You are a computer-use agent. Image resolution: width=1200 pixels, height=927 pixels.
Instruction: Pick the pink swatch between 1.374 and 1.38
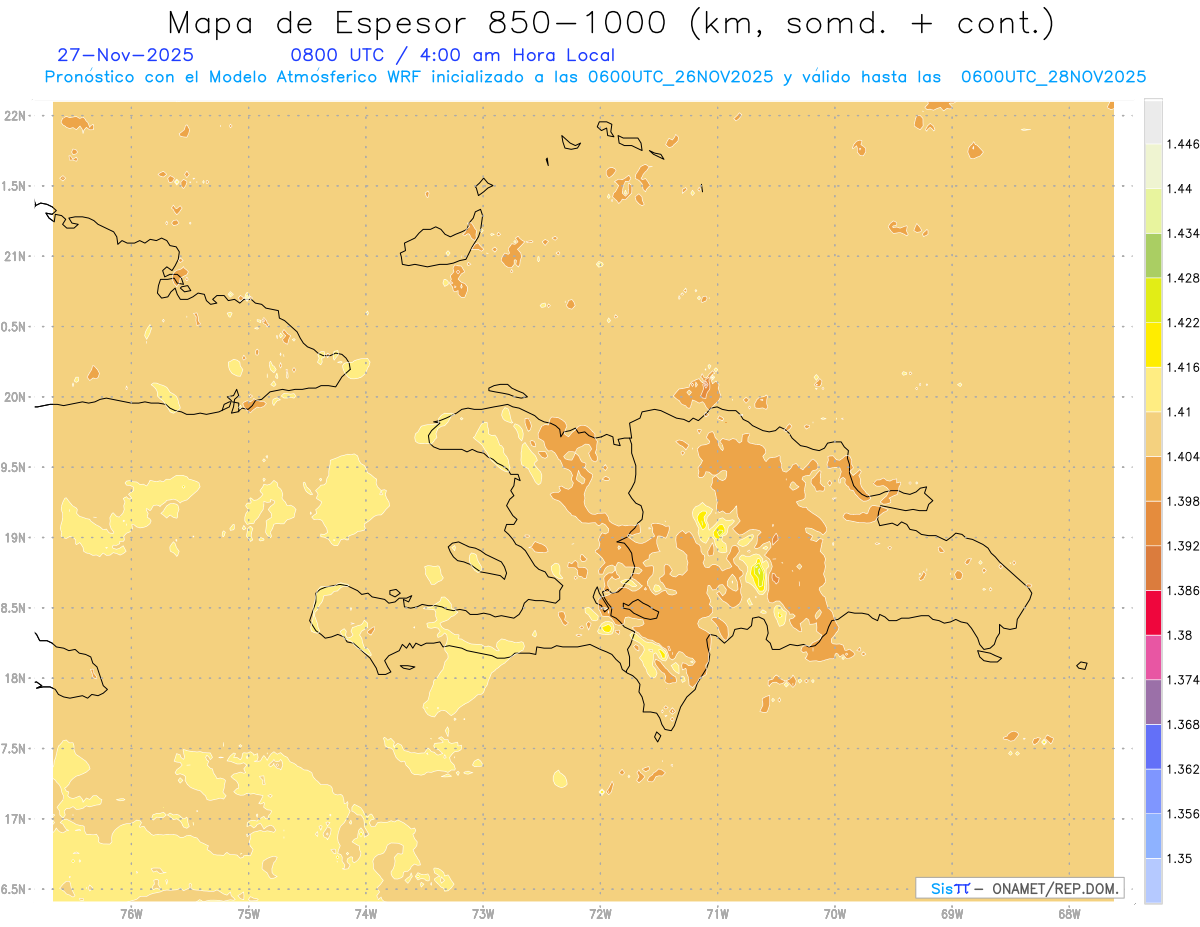click(x=1153, y=657)
